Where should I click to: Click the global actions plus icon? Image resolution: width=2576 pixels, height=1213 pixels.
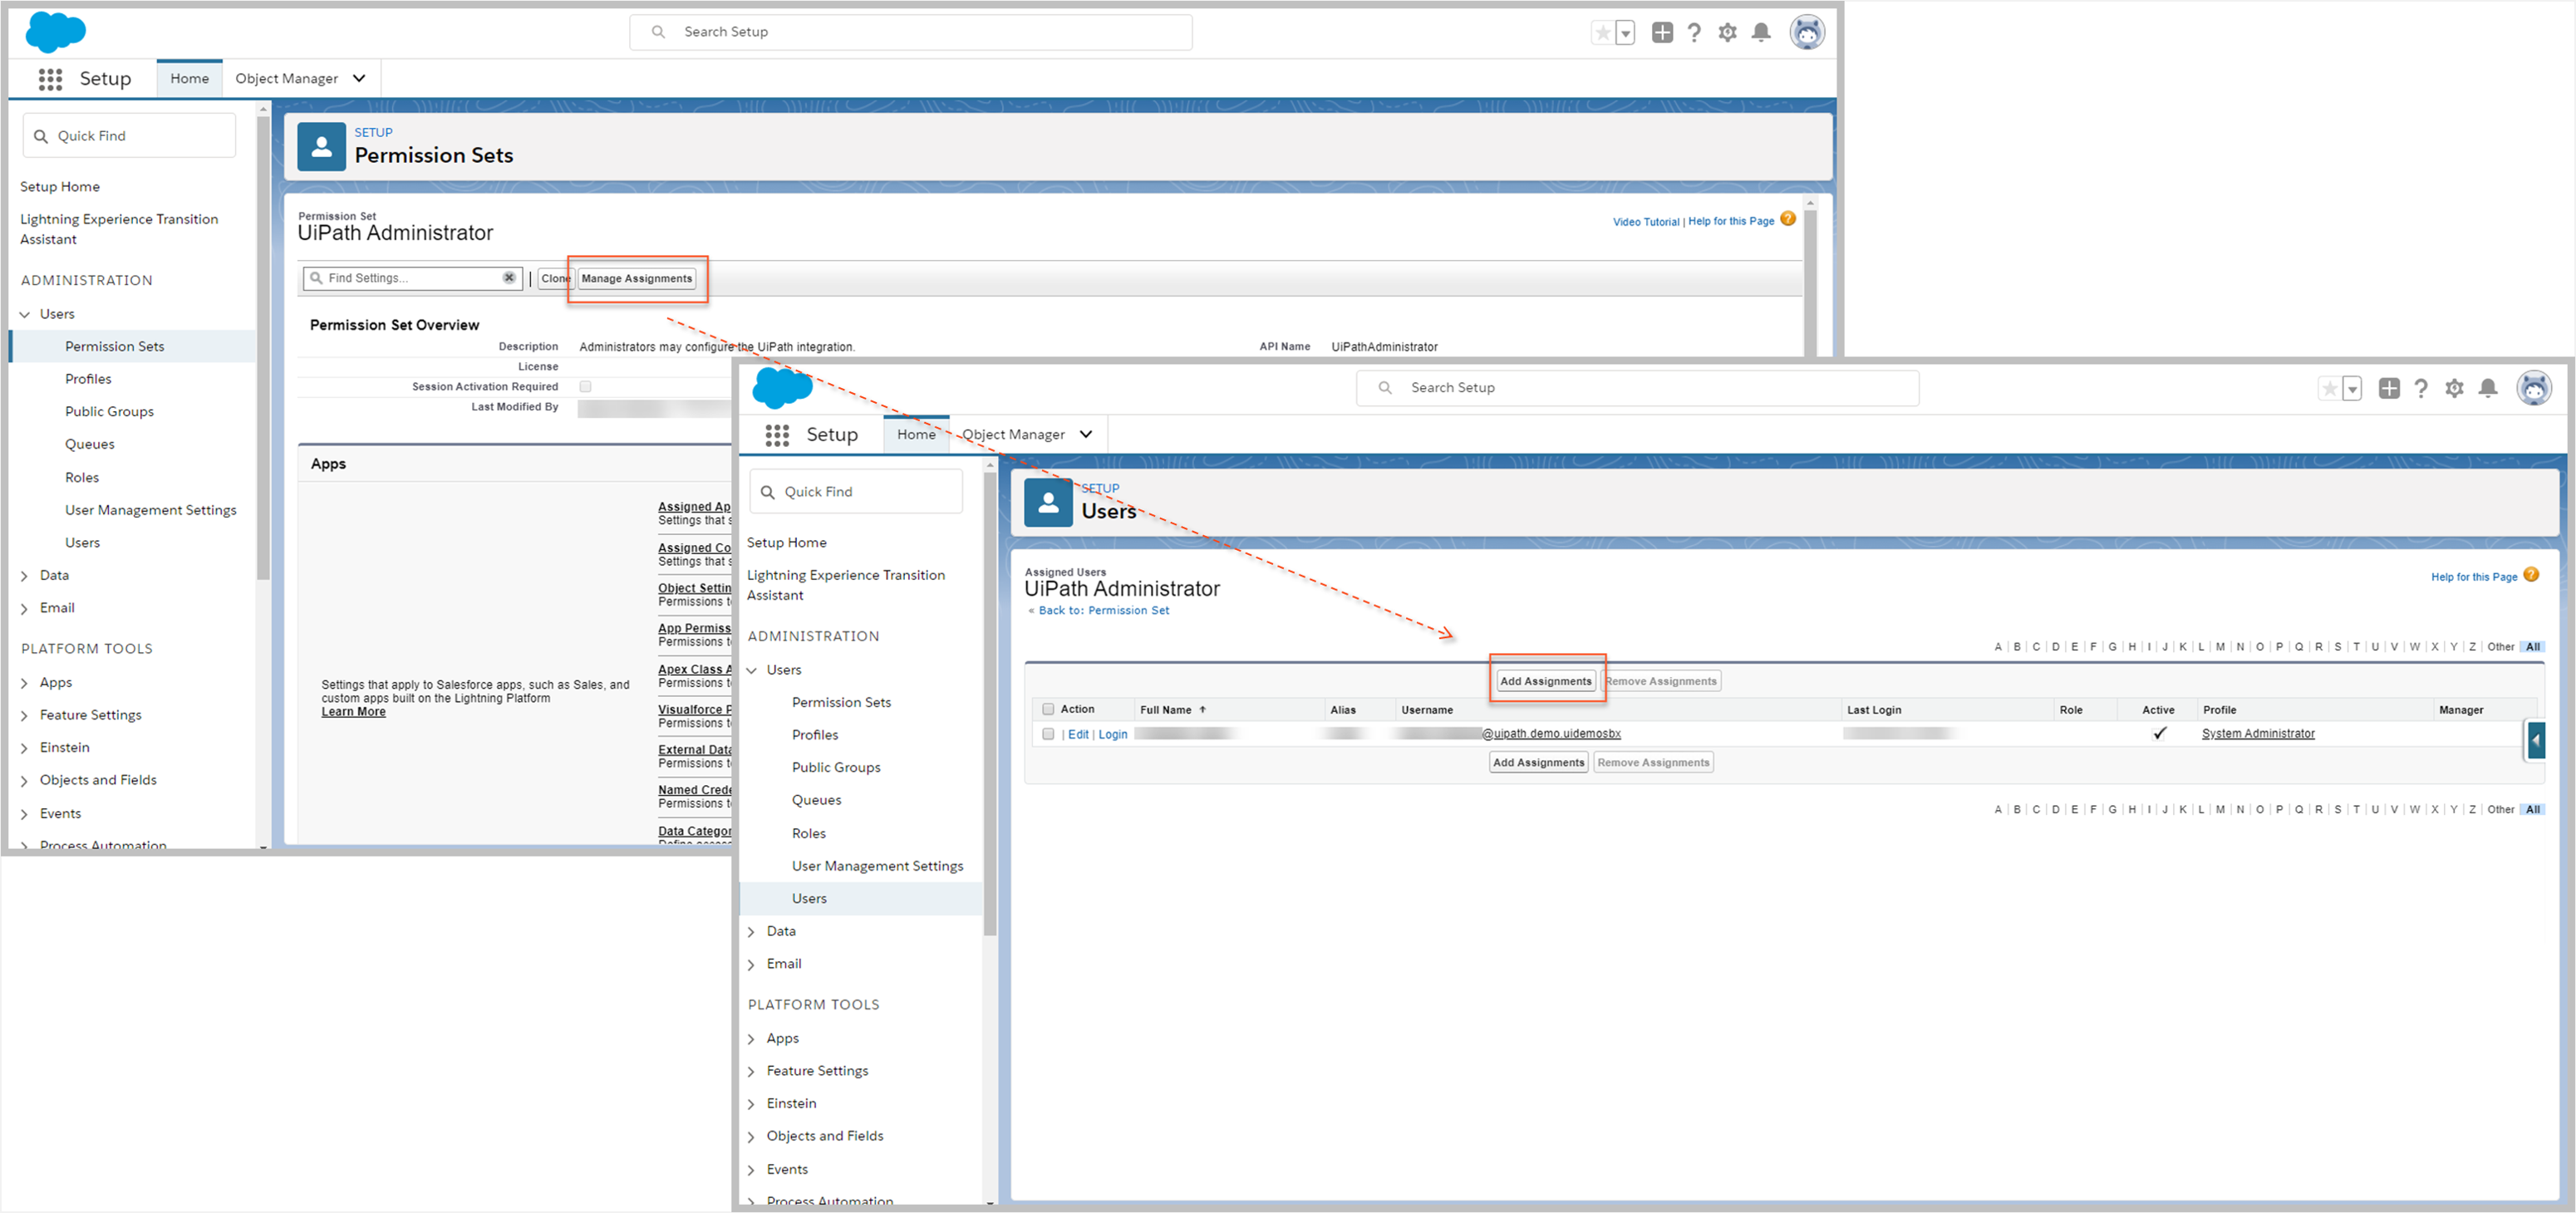(x=1661, y=32)
